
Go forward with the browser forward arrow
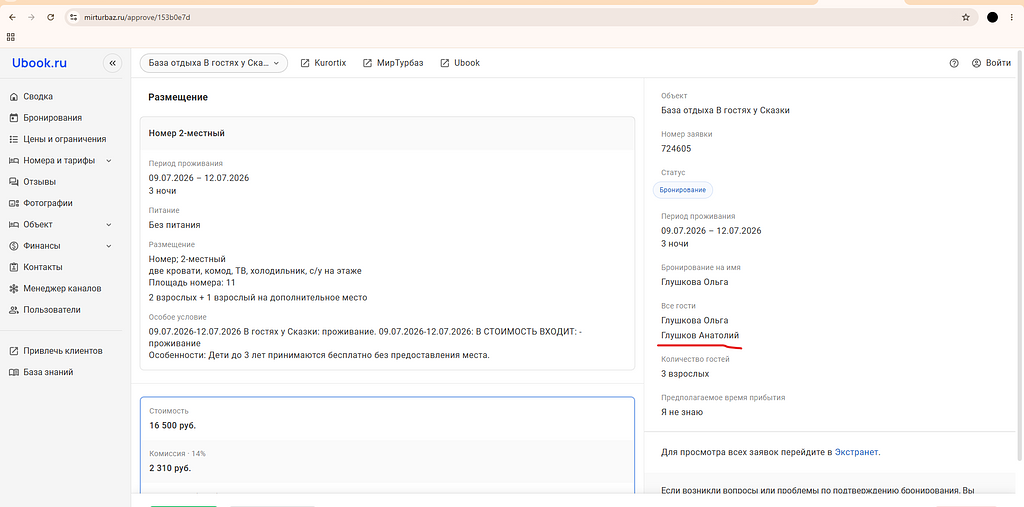(31, 17)
